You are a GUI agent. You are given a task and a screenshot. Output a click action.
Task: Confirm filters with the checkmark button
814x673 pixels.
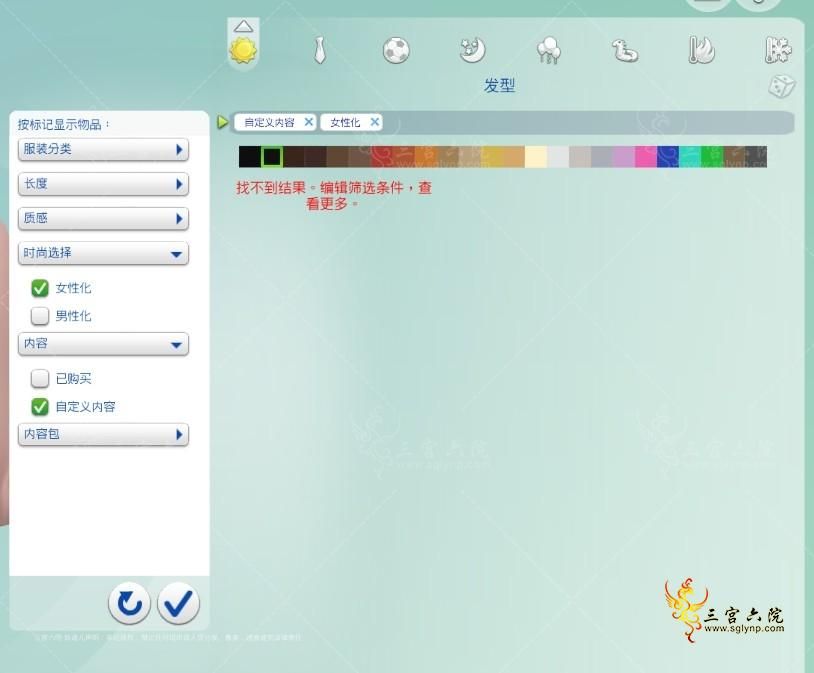tap(178, 603)
